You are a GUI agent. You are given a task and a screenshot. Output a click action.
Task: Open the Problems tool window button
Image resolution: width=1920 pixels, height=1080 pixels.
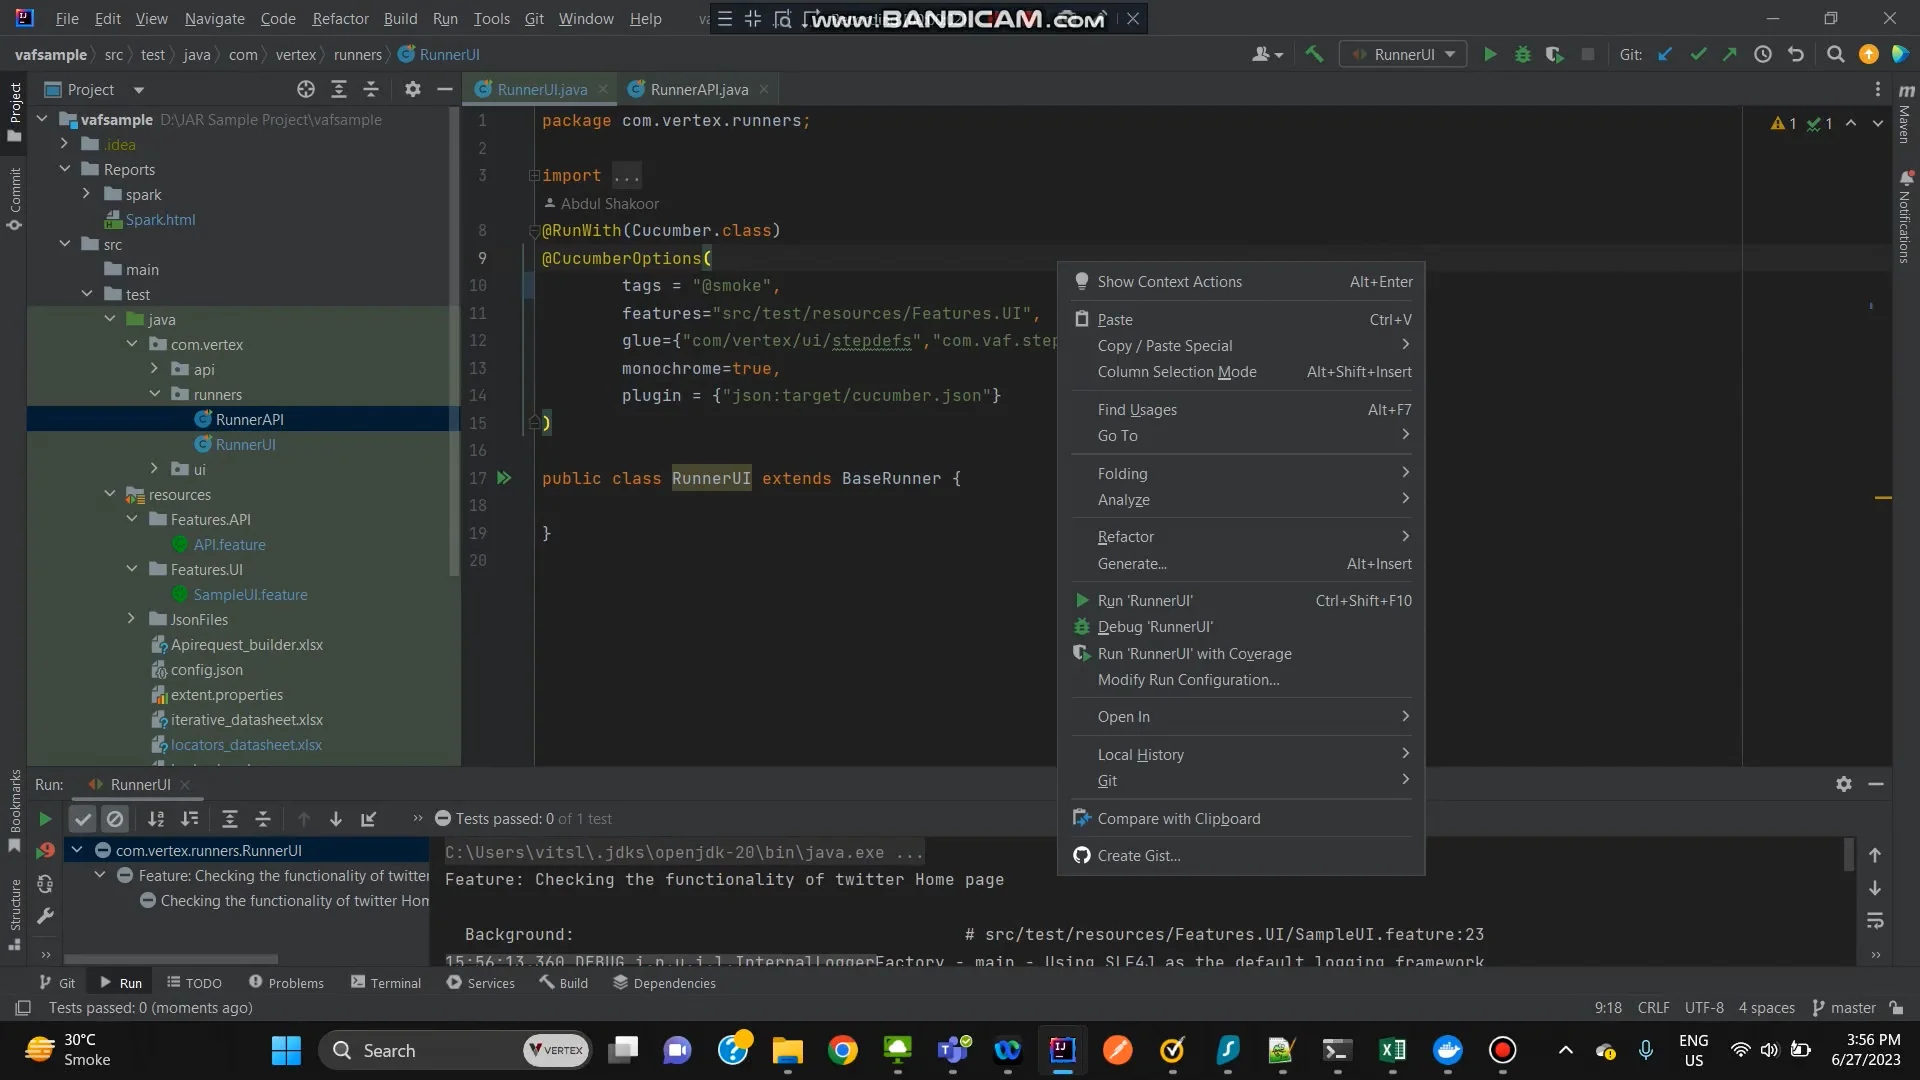(286, 983)
